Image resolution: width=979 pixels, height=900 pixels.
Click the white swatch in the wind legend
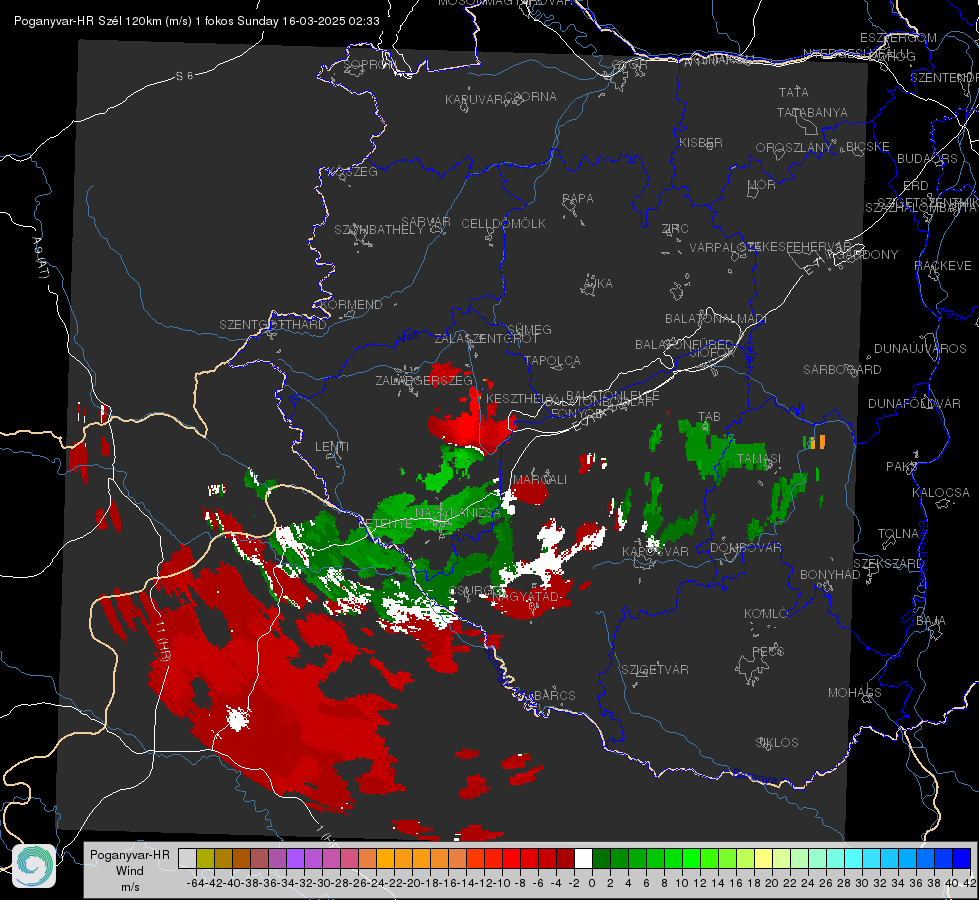coord(583,859)
